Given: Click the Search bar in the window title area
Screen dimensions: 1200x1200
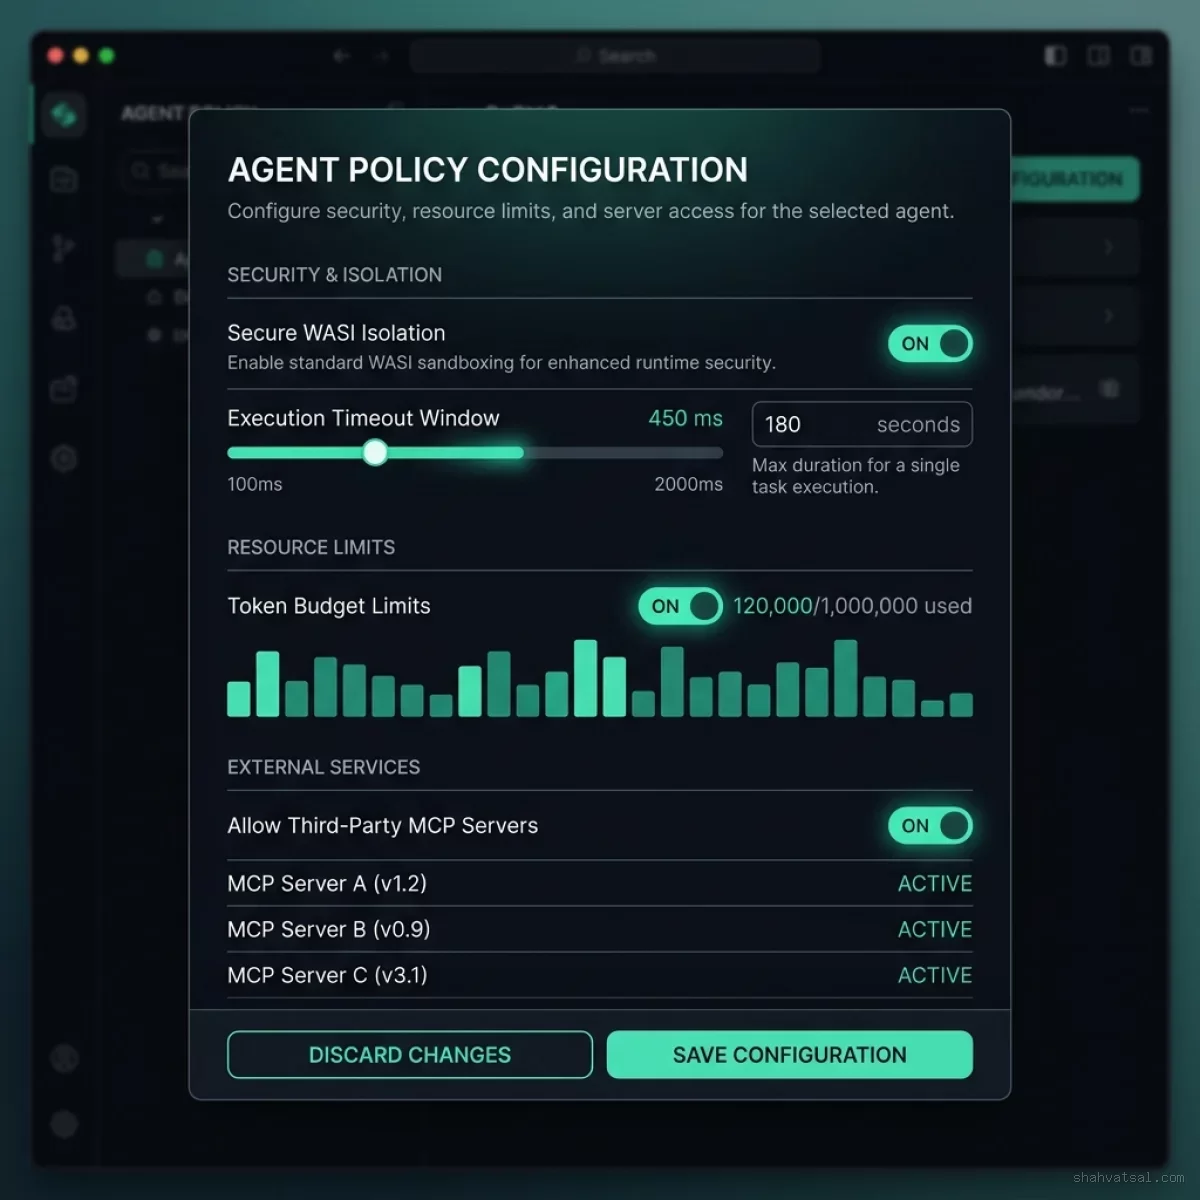Looking at the screenshot, I should [615, 56].
